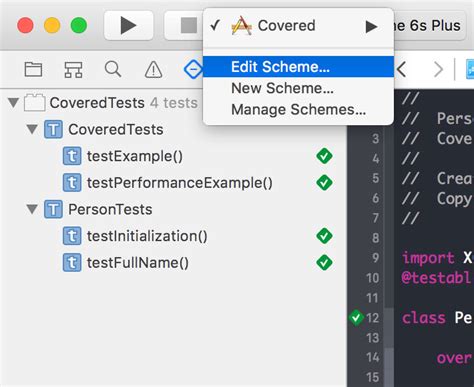Select the PersonTests test class row

click(x=173, y=209)
